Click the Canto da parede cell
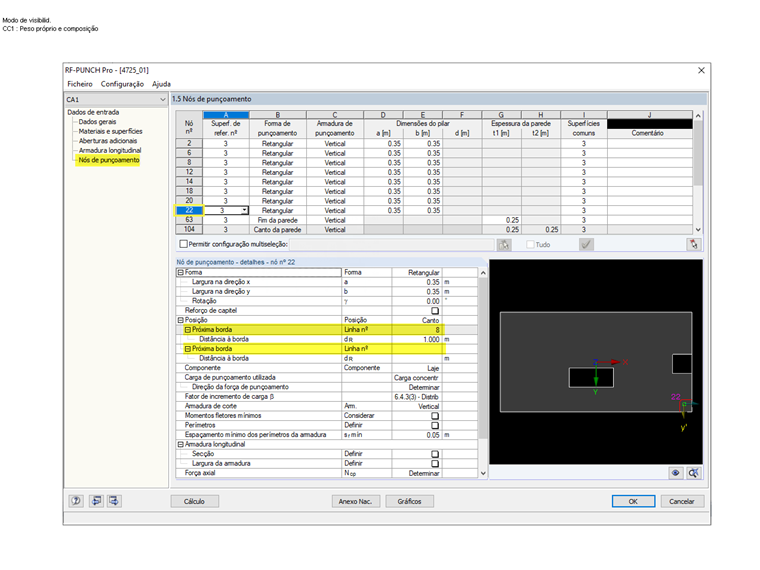Viewport: 760px width, 570px height. click(278, 230)
